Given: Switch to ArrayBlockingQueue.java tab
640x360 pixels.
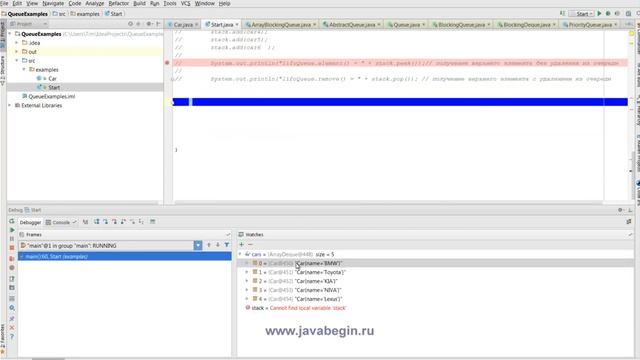Looking at the screenshot, I should [x=281, y=24].
